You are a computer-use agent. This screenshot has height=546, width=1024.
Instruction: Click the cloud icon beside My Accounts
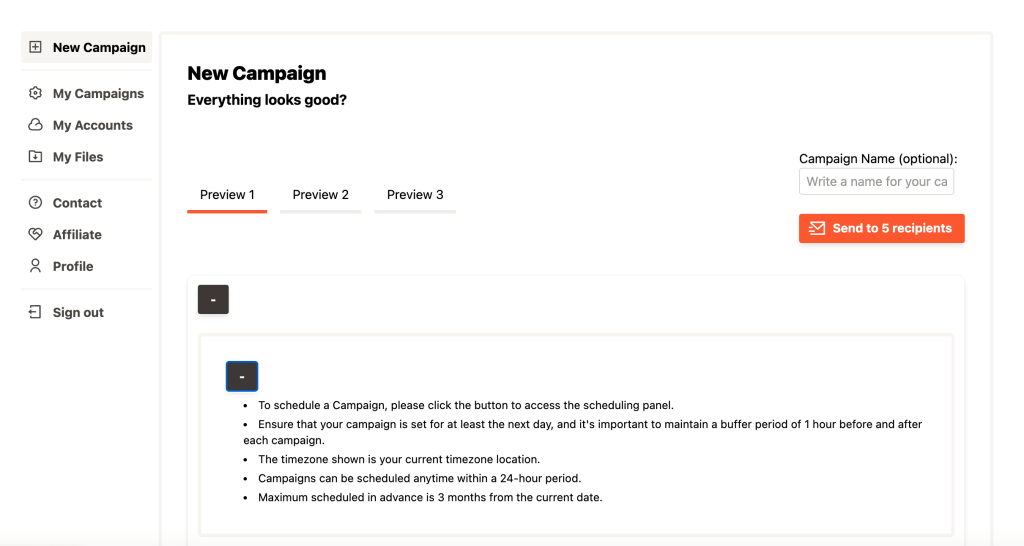(36, 125)
